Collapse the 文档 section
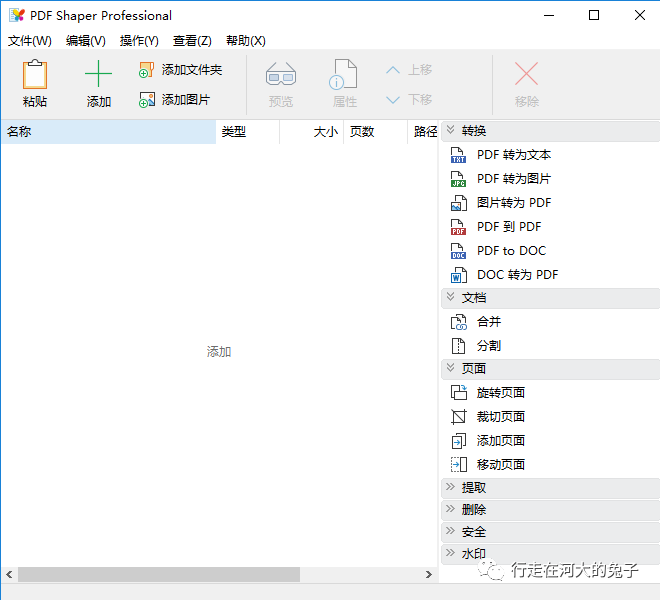 pyautogui.click(x=450, y=297)
